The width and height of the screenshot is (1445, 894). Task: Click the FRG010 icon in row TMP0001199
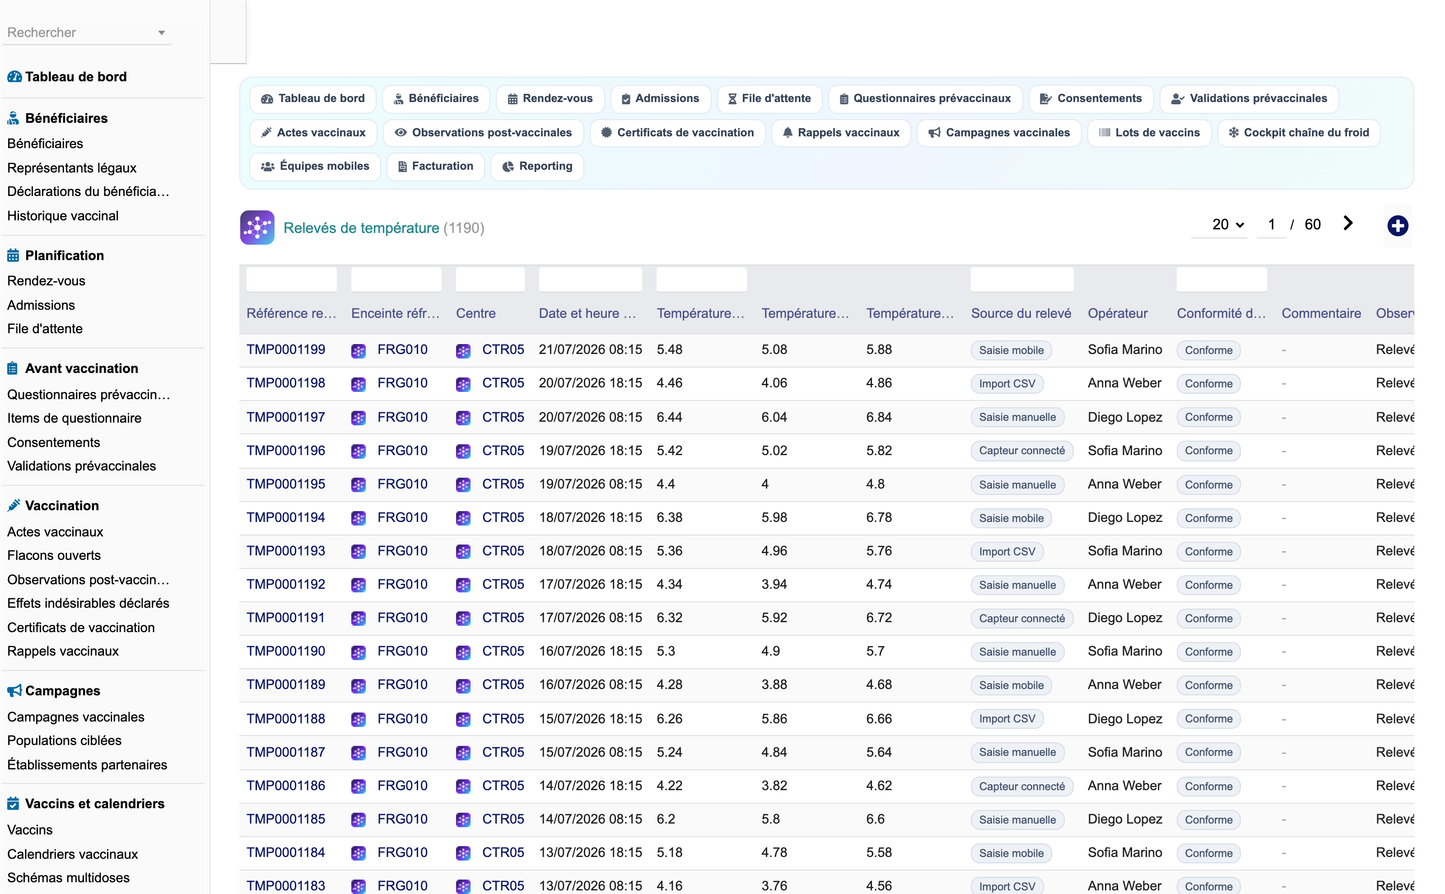click(x=358, y=351)
